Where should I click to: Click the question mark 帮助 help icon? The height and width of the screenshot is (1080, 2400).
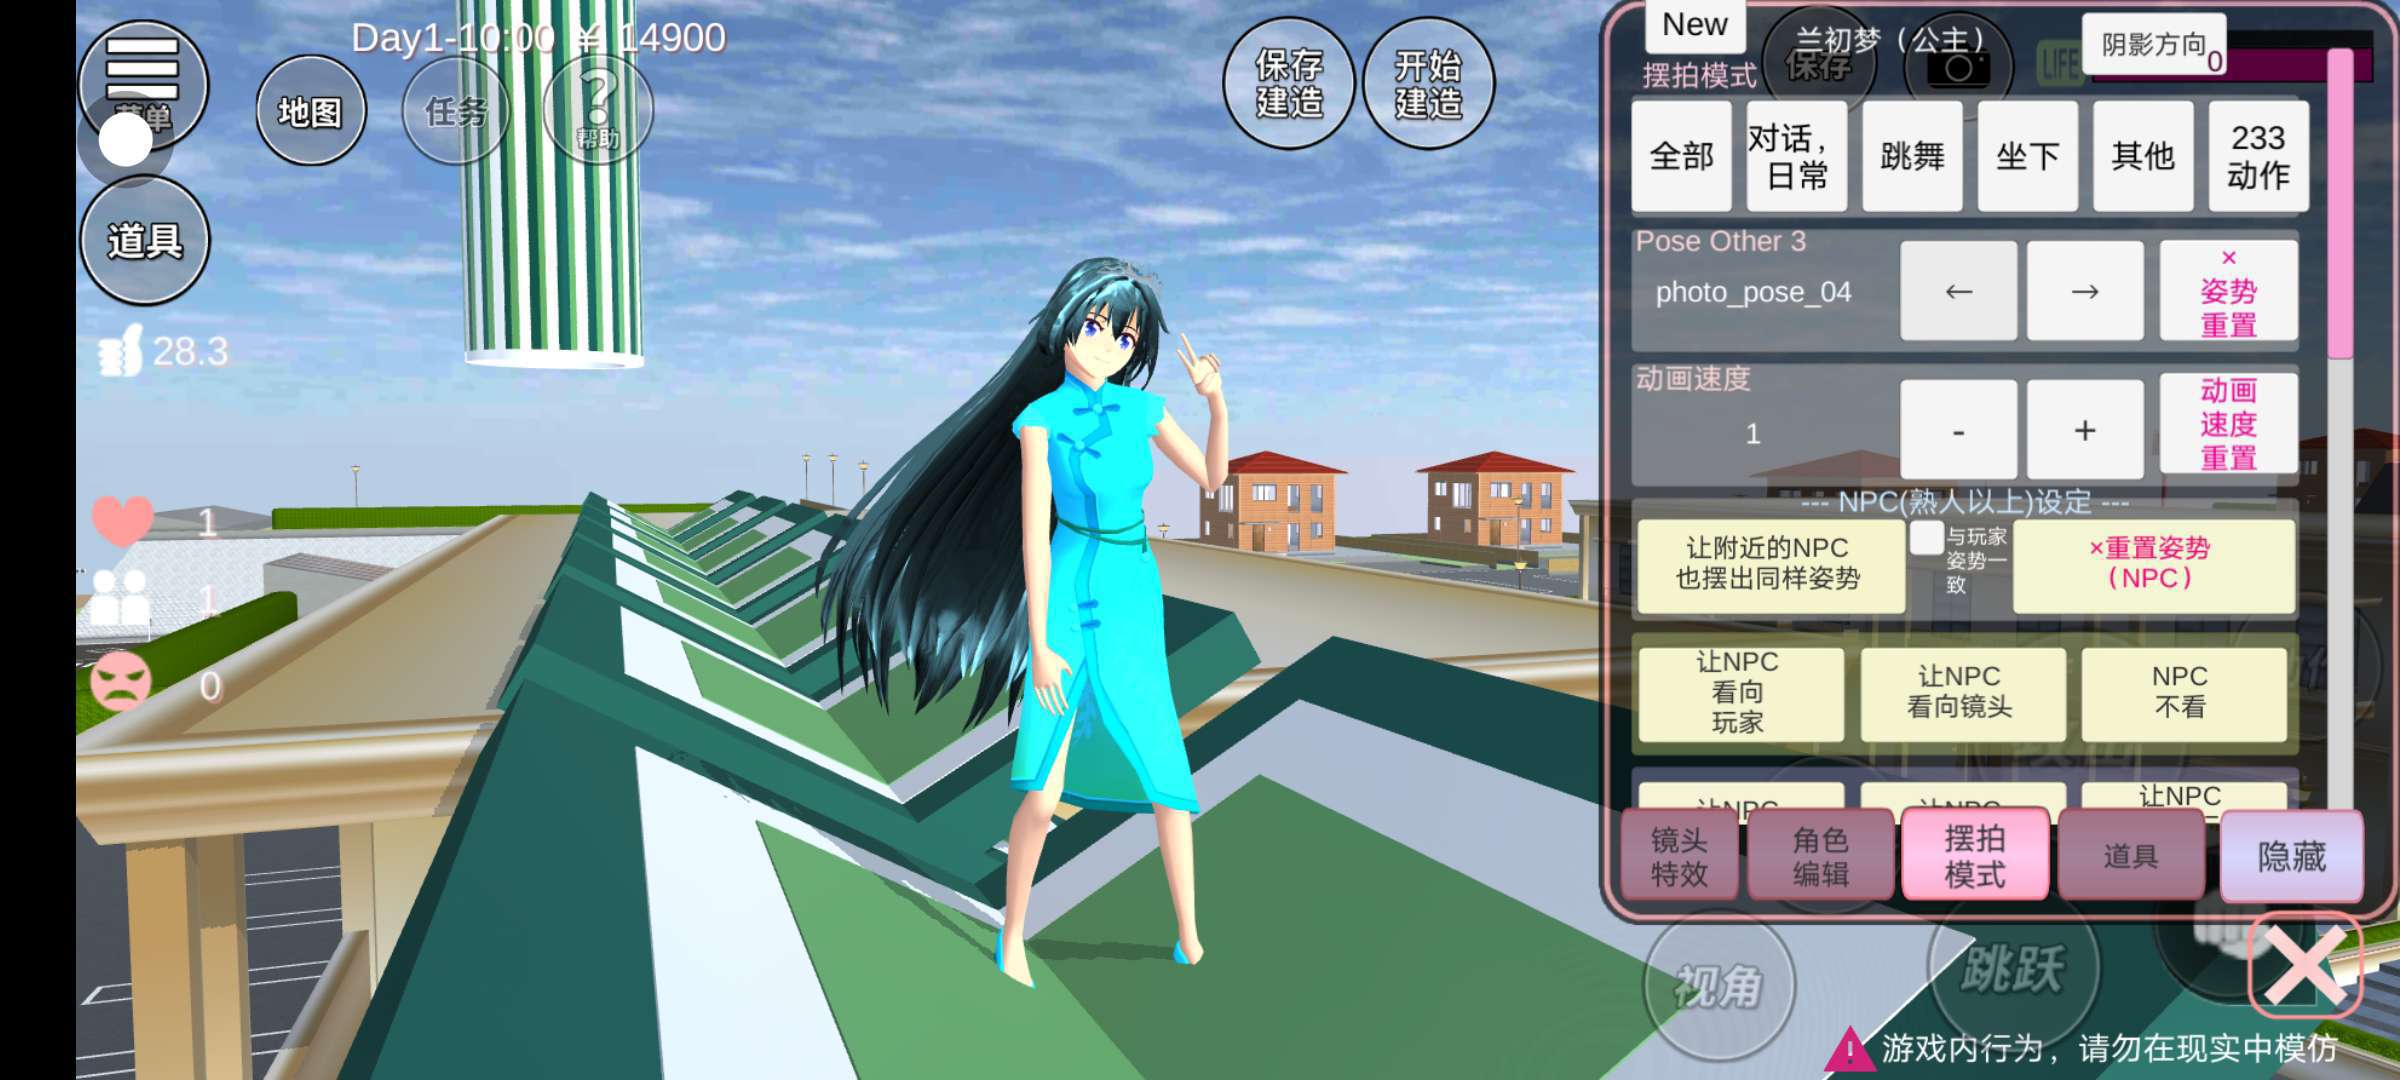click(597, 108)
